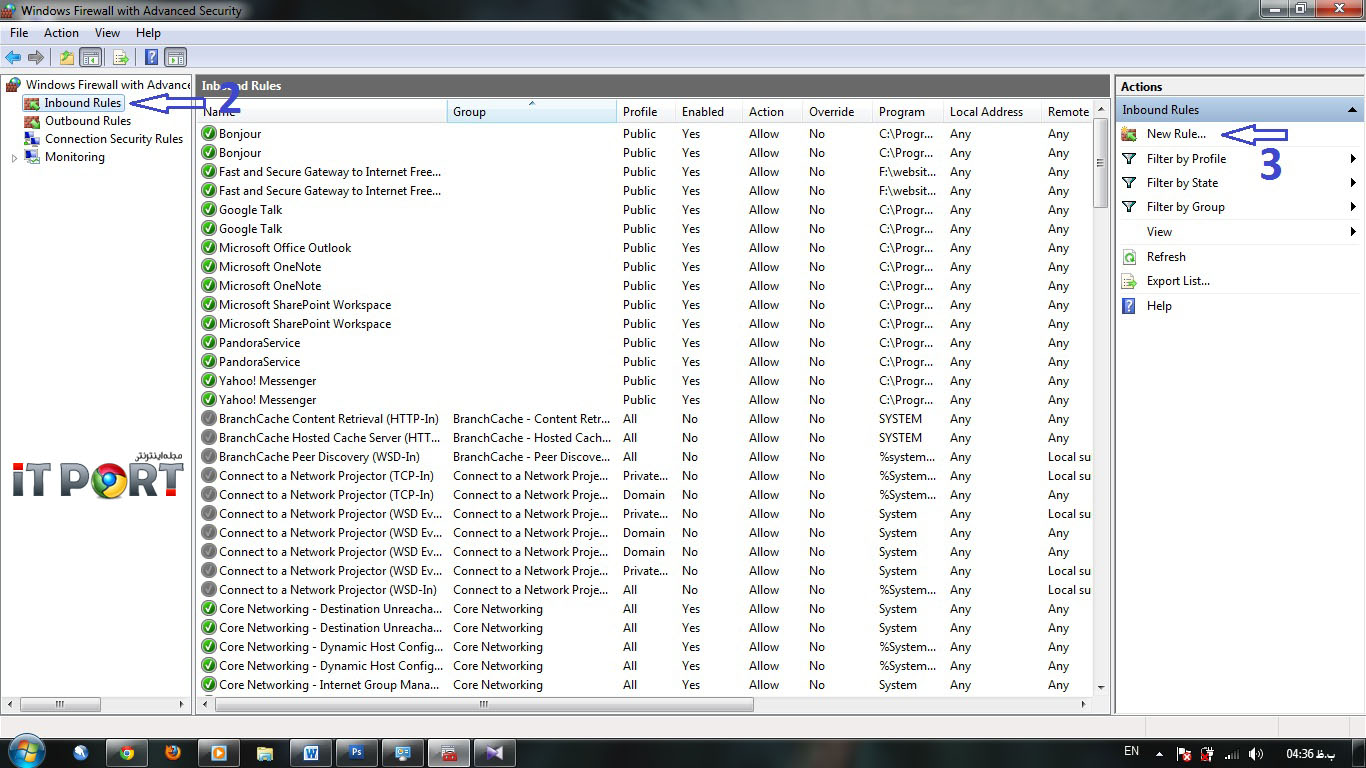The height and width of the screenshot is (768, 1366).
Task: Show hidden tray icons arrow
Action: 1159,754
